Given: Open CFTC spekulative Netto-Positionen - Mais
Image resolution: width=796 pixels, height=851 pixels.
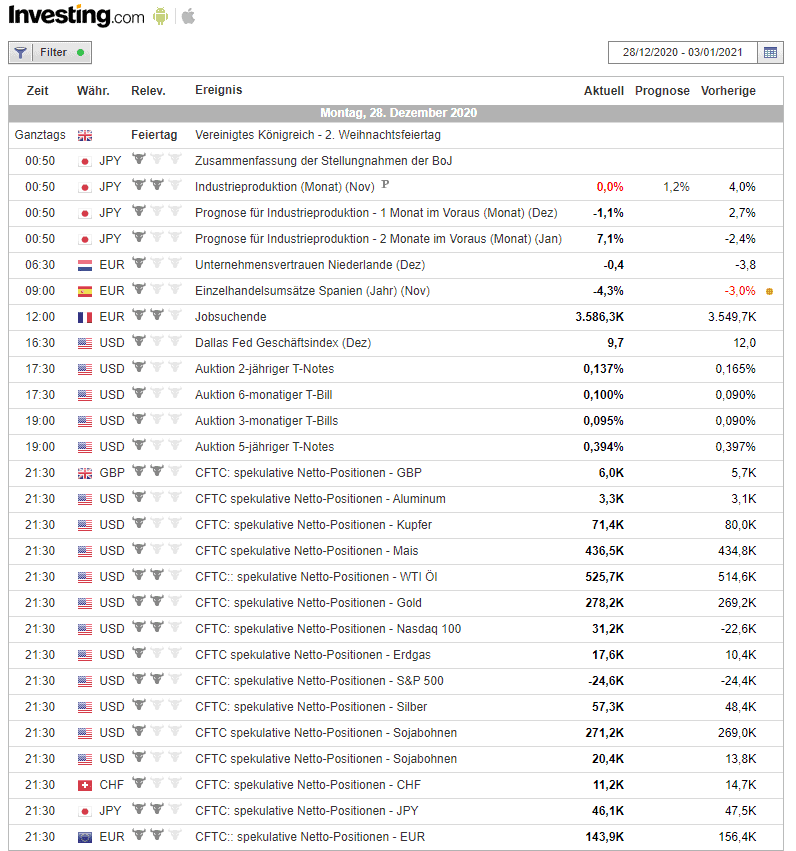Looking at the screenshot, I should pos(307,551).
